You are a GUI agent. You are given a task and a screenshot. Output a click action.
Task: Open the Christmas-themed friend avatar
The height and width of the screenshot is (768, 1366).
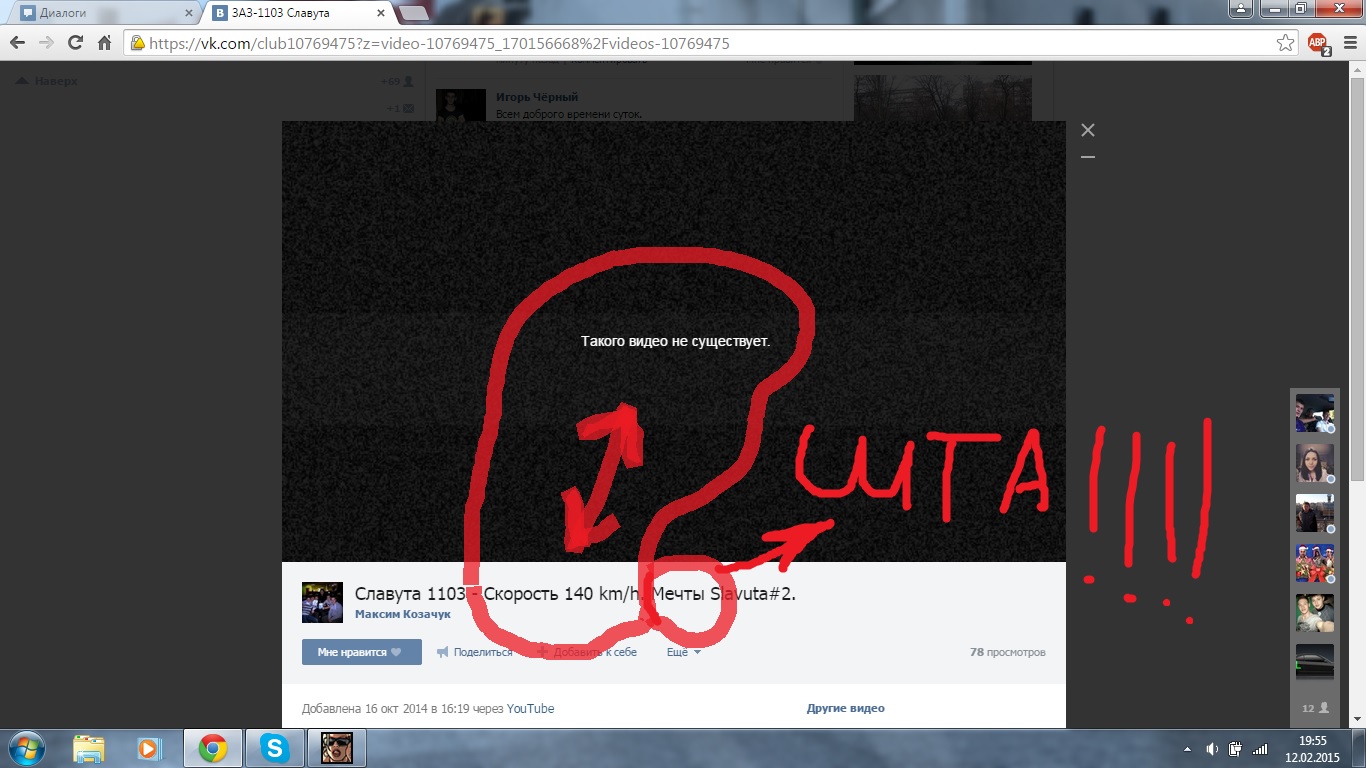pyautogui.click(x=1314, y=562)
